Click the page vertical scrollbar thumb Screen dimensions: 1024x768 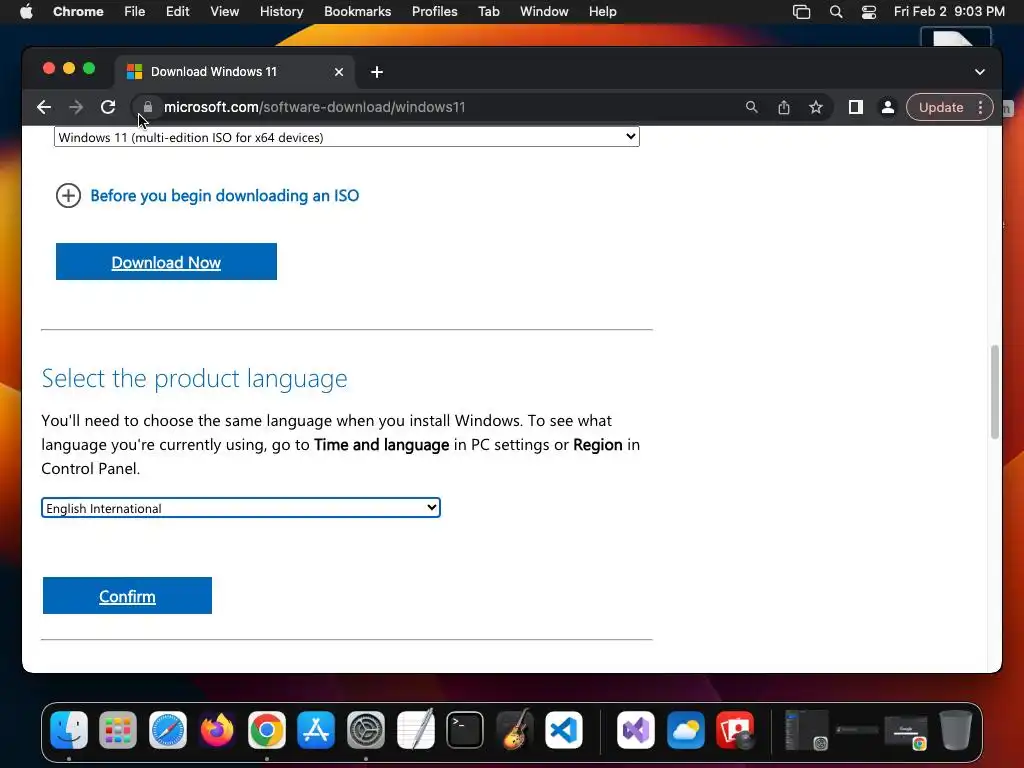tap(995, 392)
